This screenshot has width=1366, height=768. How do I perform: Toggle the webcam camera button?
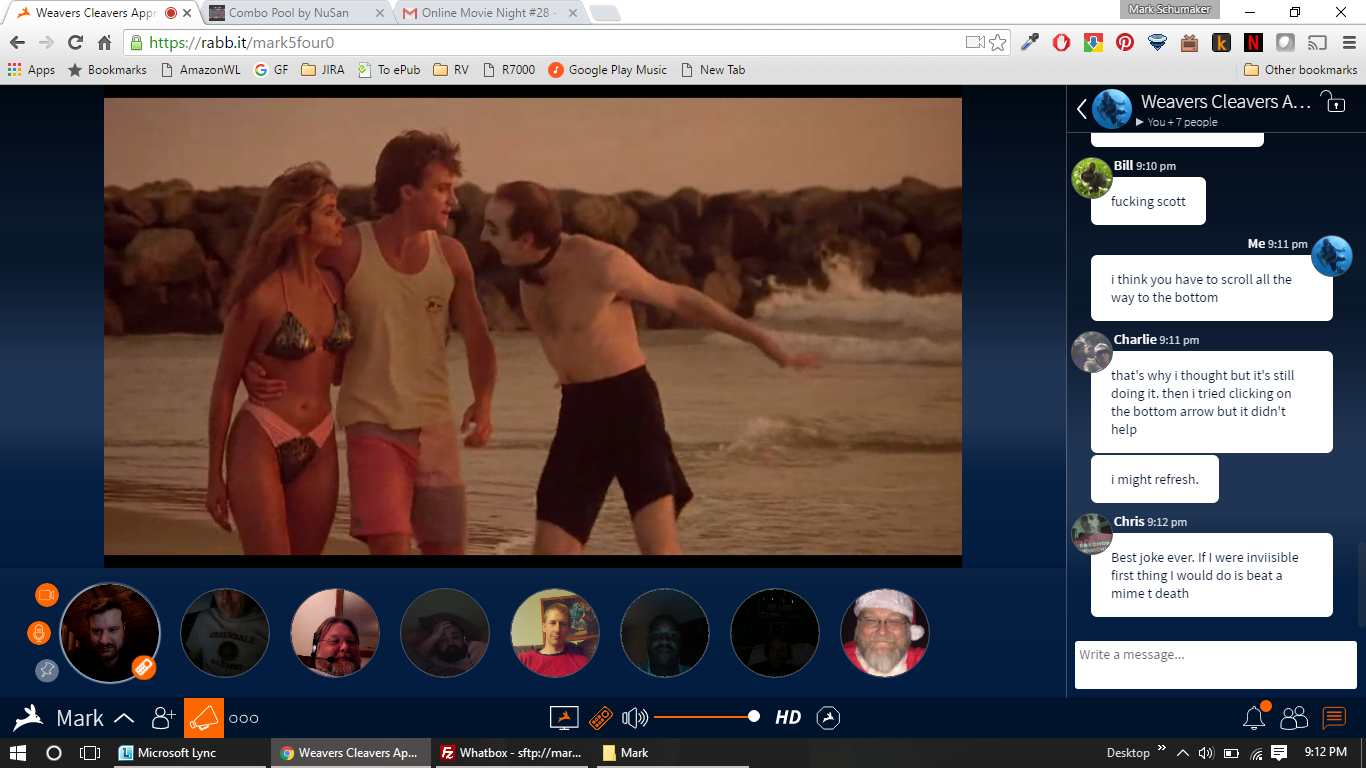point(47,595)
